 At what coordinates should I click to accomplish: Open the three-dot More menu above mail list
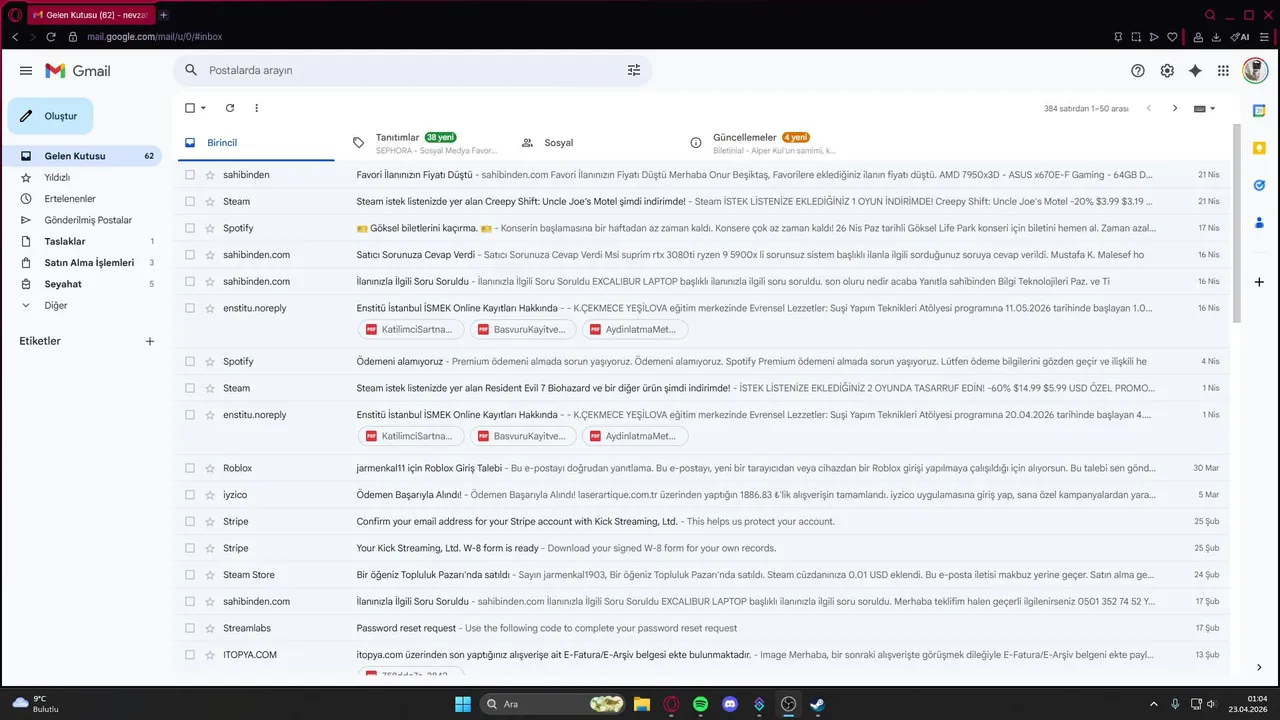click(x=257, y=108)
